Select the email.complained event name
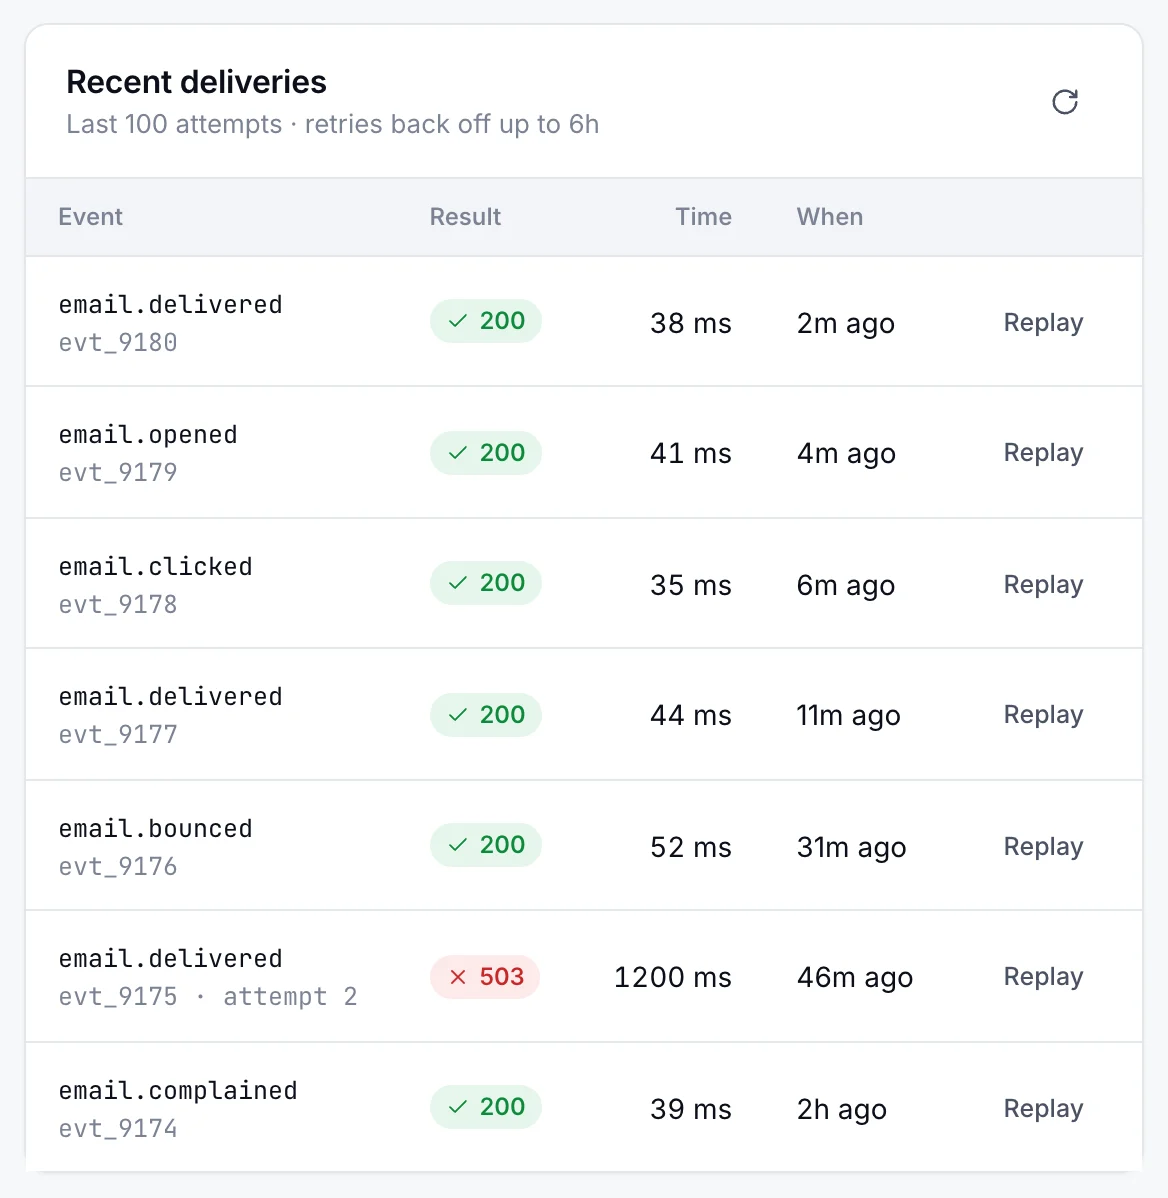This screenshot has height=1198, width=1168. 178,1091
